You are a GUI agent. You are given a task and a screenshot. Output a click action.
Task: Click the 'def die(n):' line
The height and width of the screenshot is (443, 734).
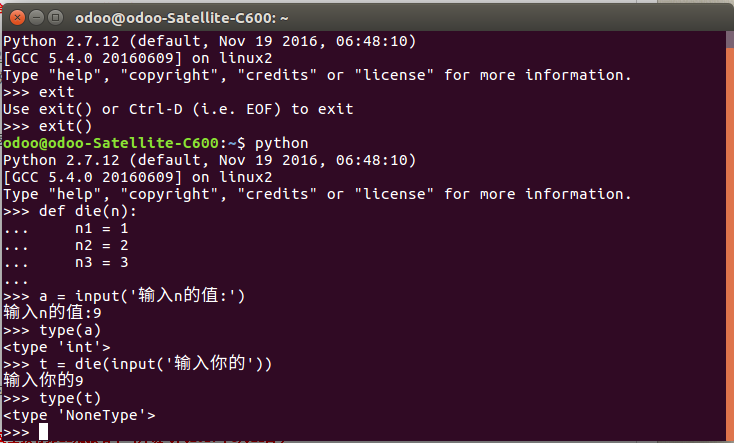(x=87, y=211)
